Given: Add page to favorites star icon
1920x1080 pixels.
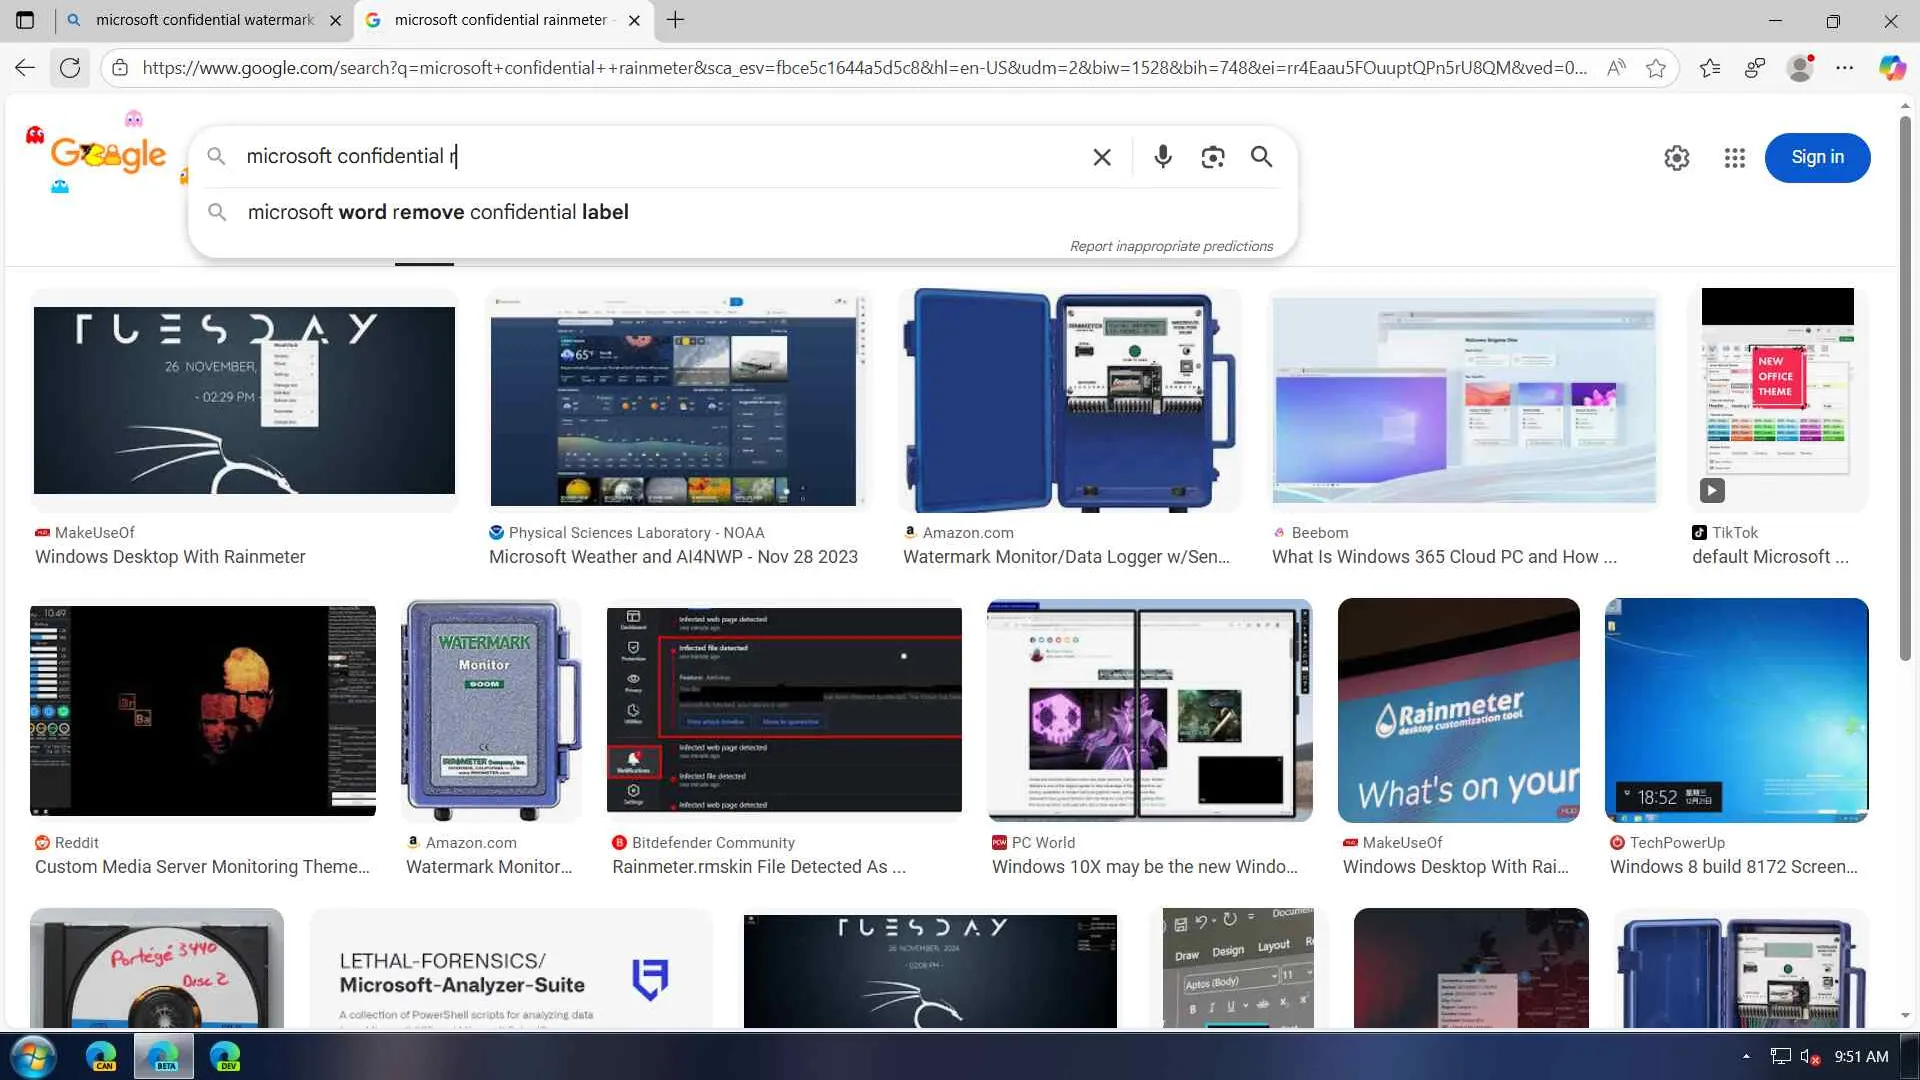Looking at the screenshot, I should point(1656,68).
